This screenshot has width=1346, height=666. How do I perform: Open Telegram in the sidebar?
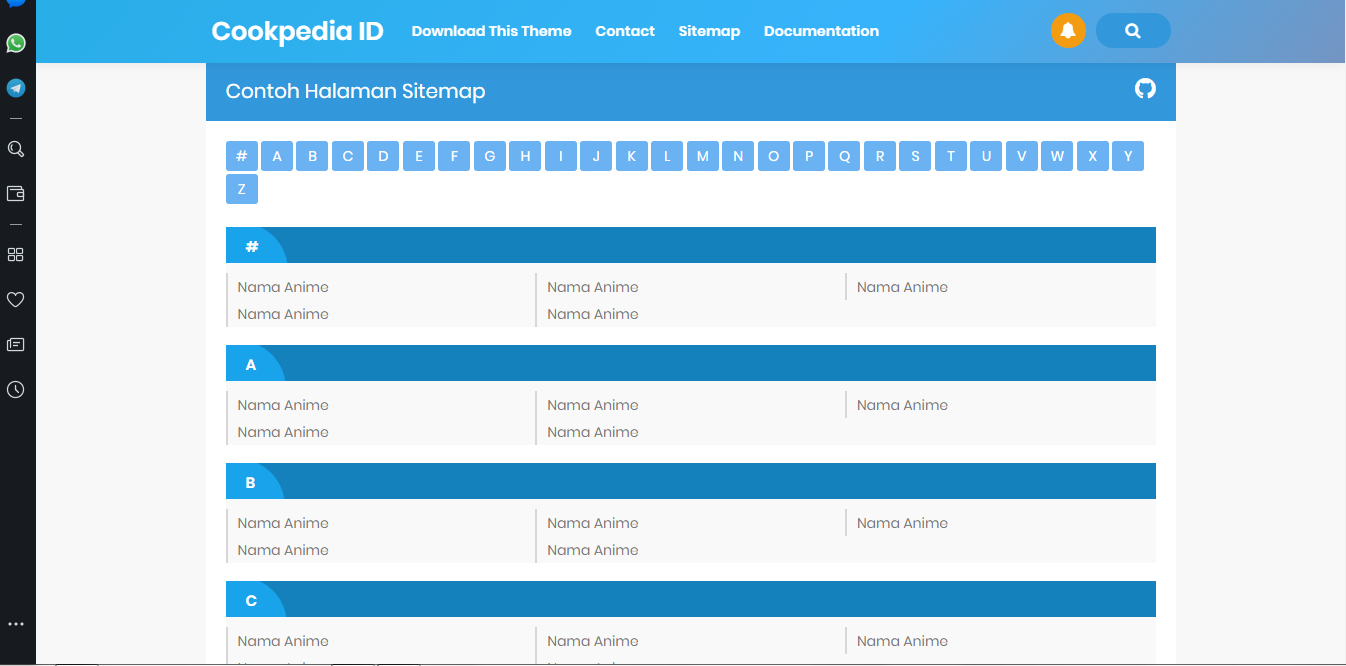coord(15,88)
